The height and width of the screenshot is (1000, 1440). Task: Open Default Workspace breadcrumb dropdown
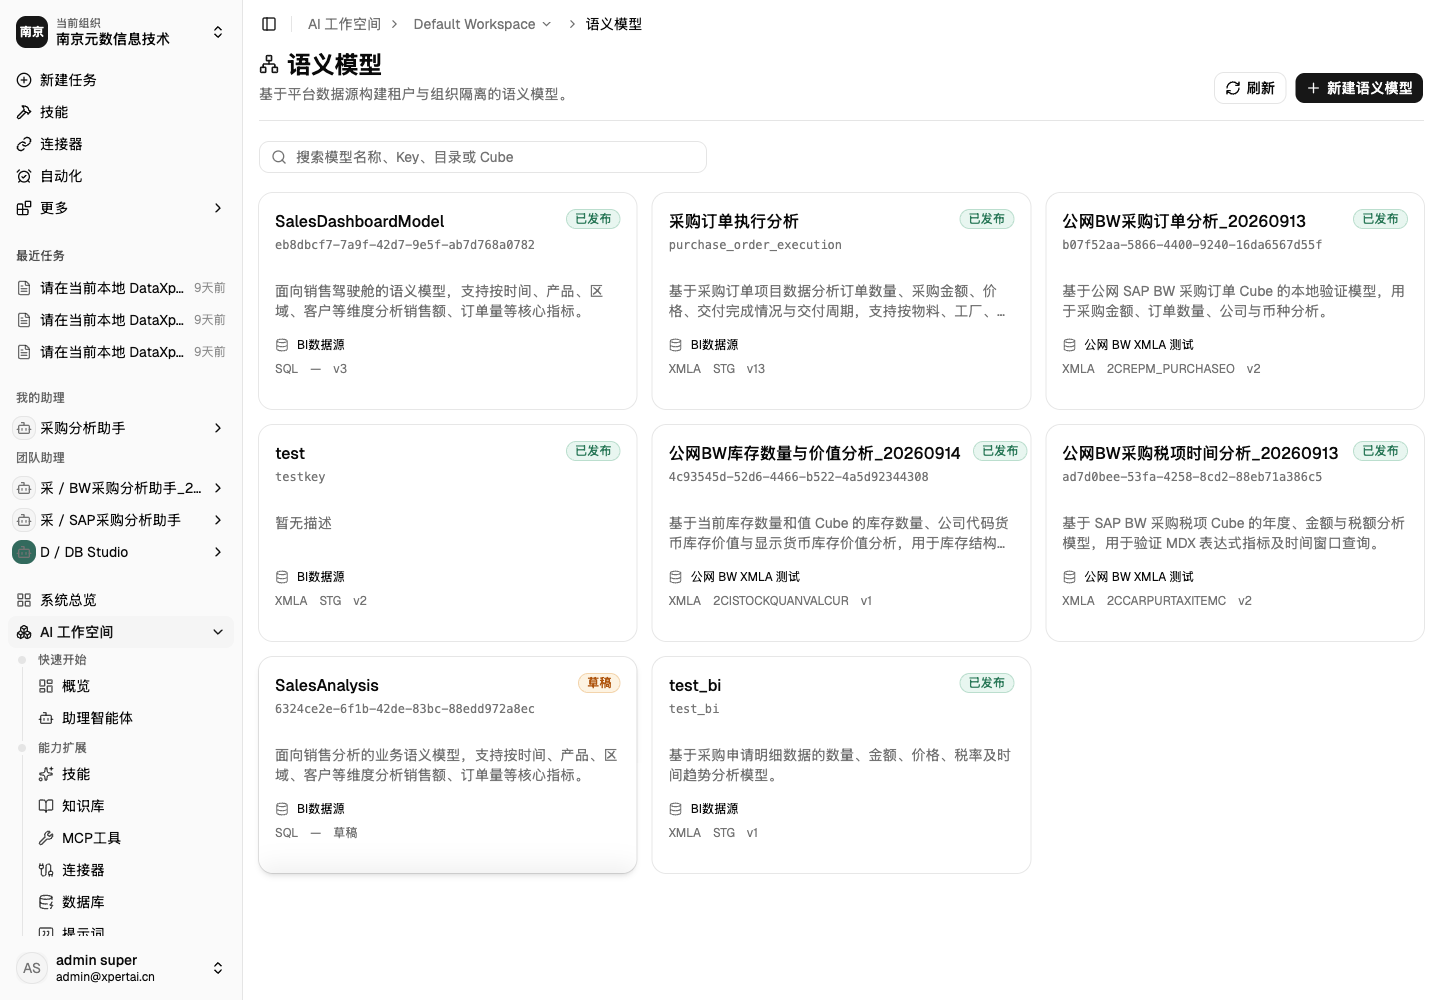[482, 24]
